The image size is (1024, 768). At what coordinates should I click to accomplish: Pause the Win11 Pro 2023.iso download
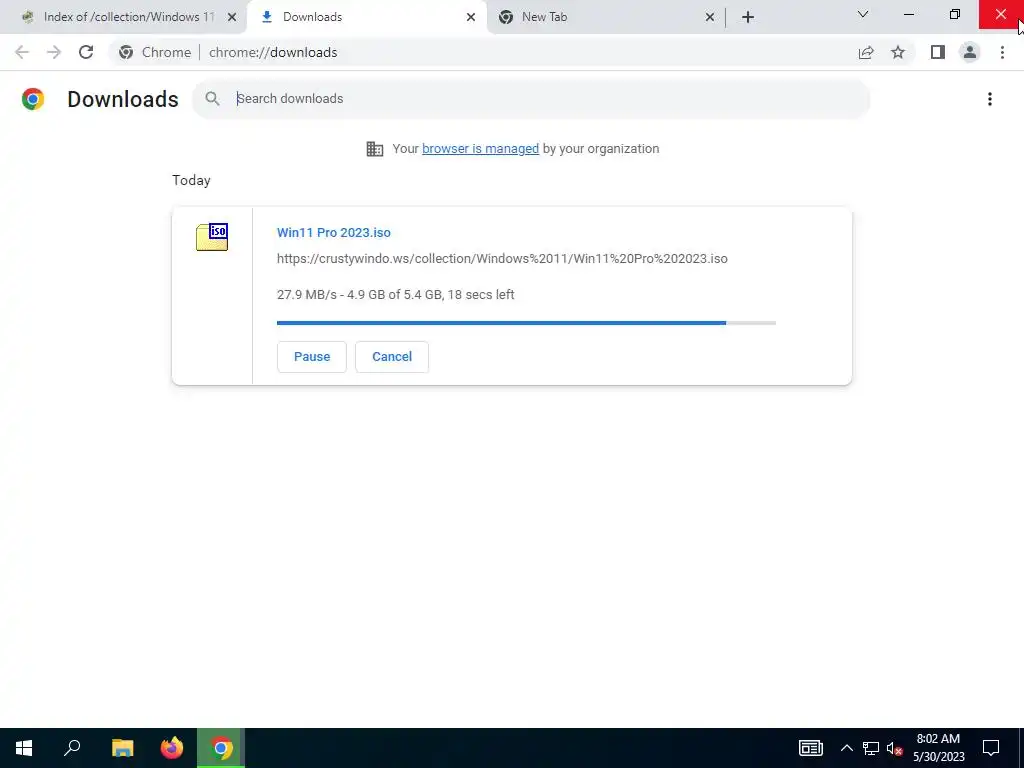312,357
